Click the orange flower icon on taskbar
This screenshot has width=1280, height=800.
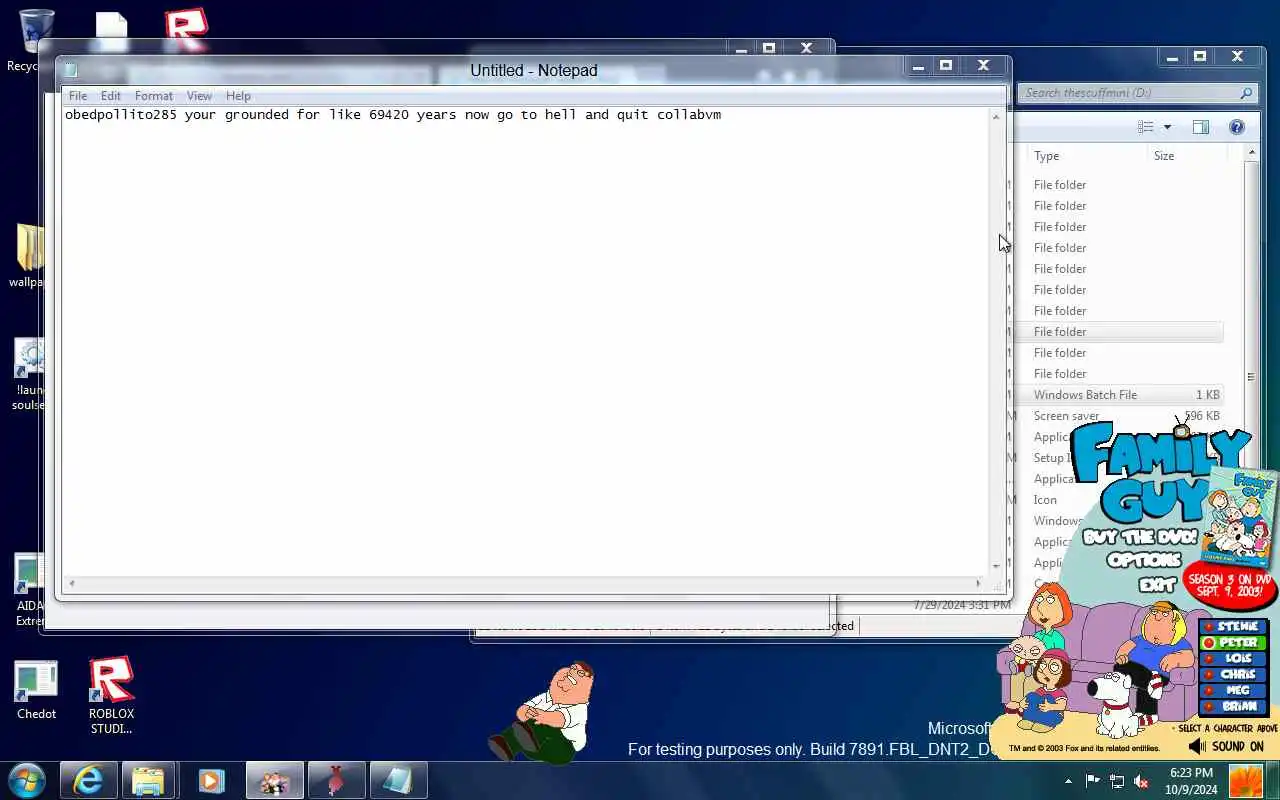pyautogui.click(x=1245, y=781)
